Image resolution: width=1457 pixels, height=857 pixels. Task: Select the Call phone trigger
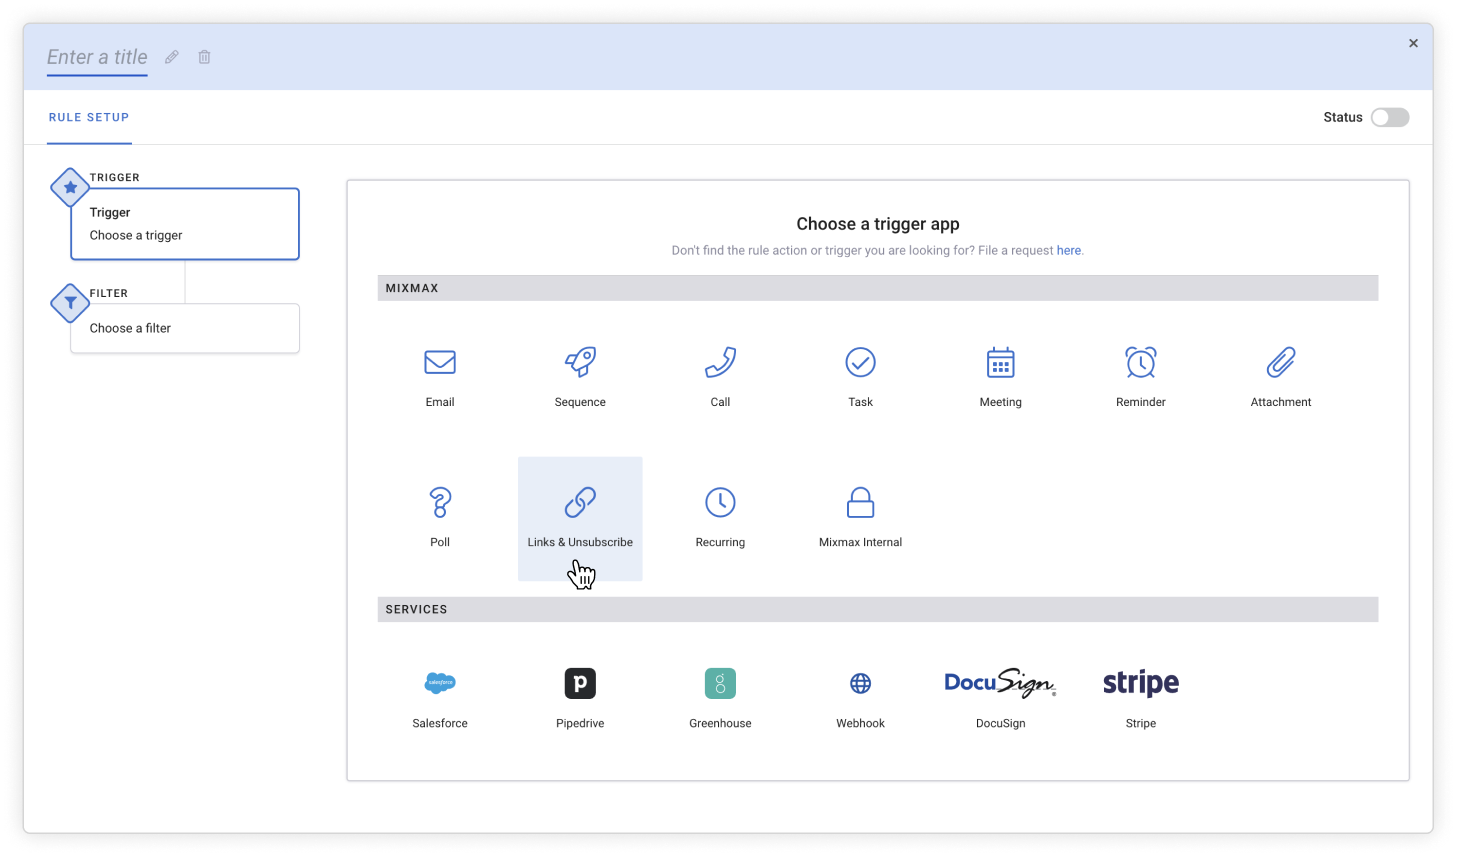pyautogui.click(x=720, y=363)
